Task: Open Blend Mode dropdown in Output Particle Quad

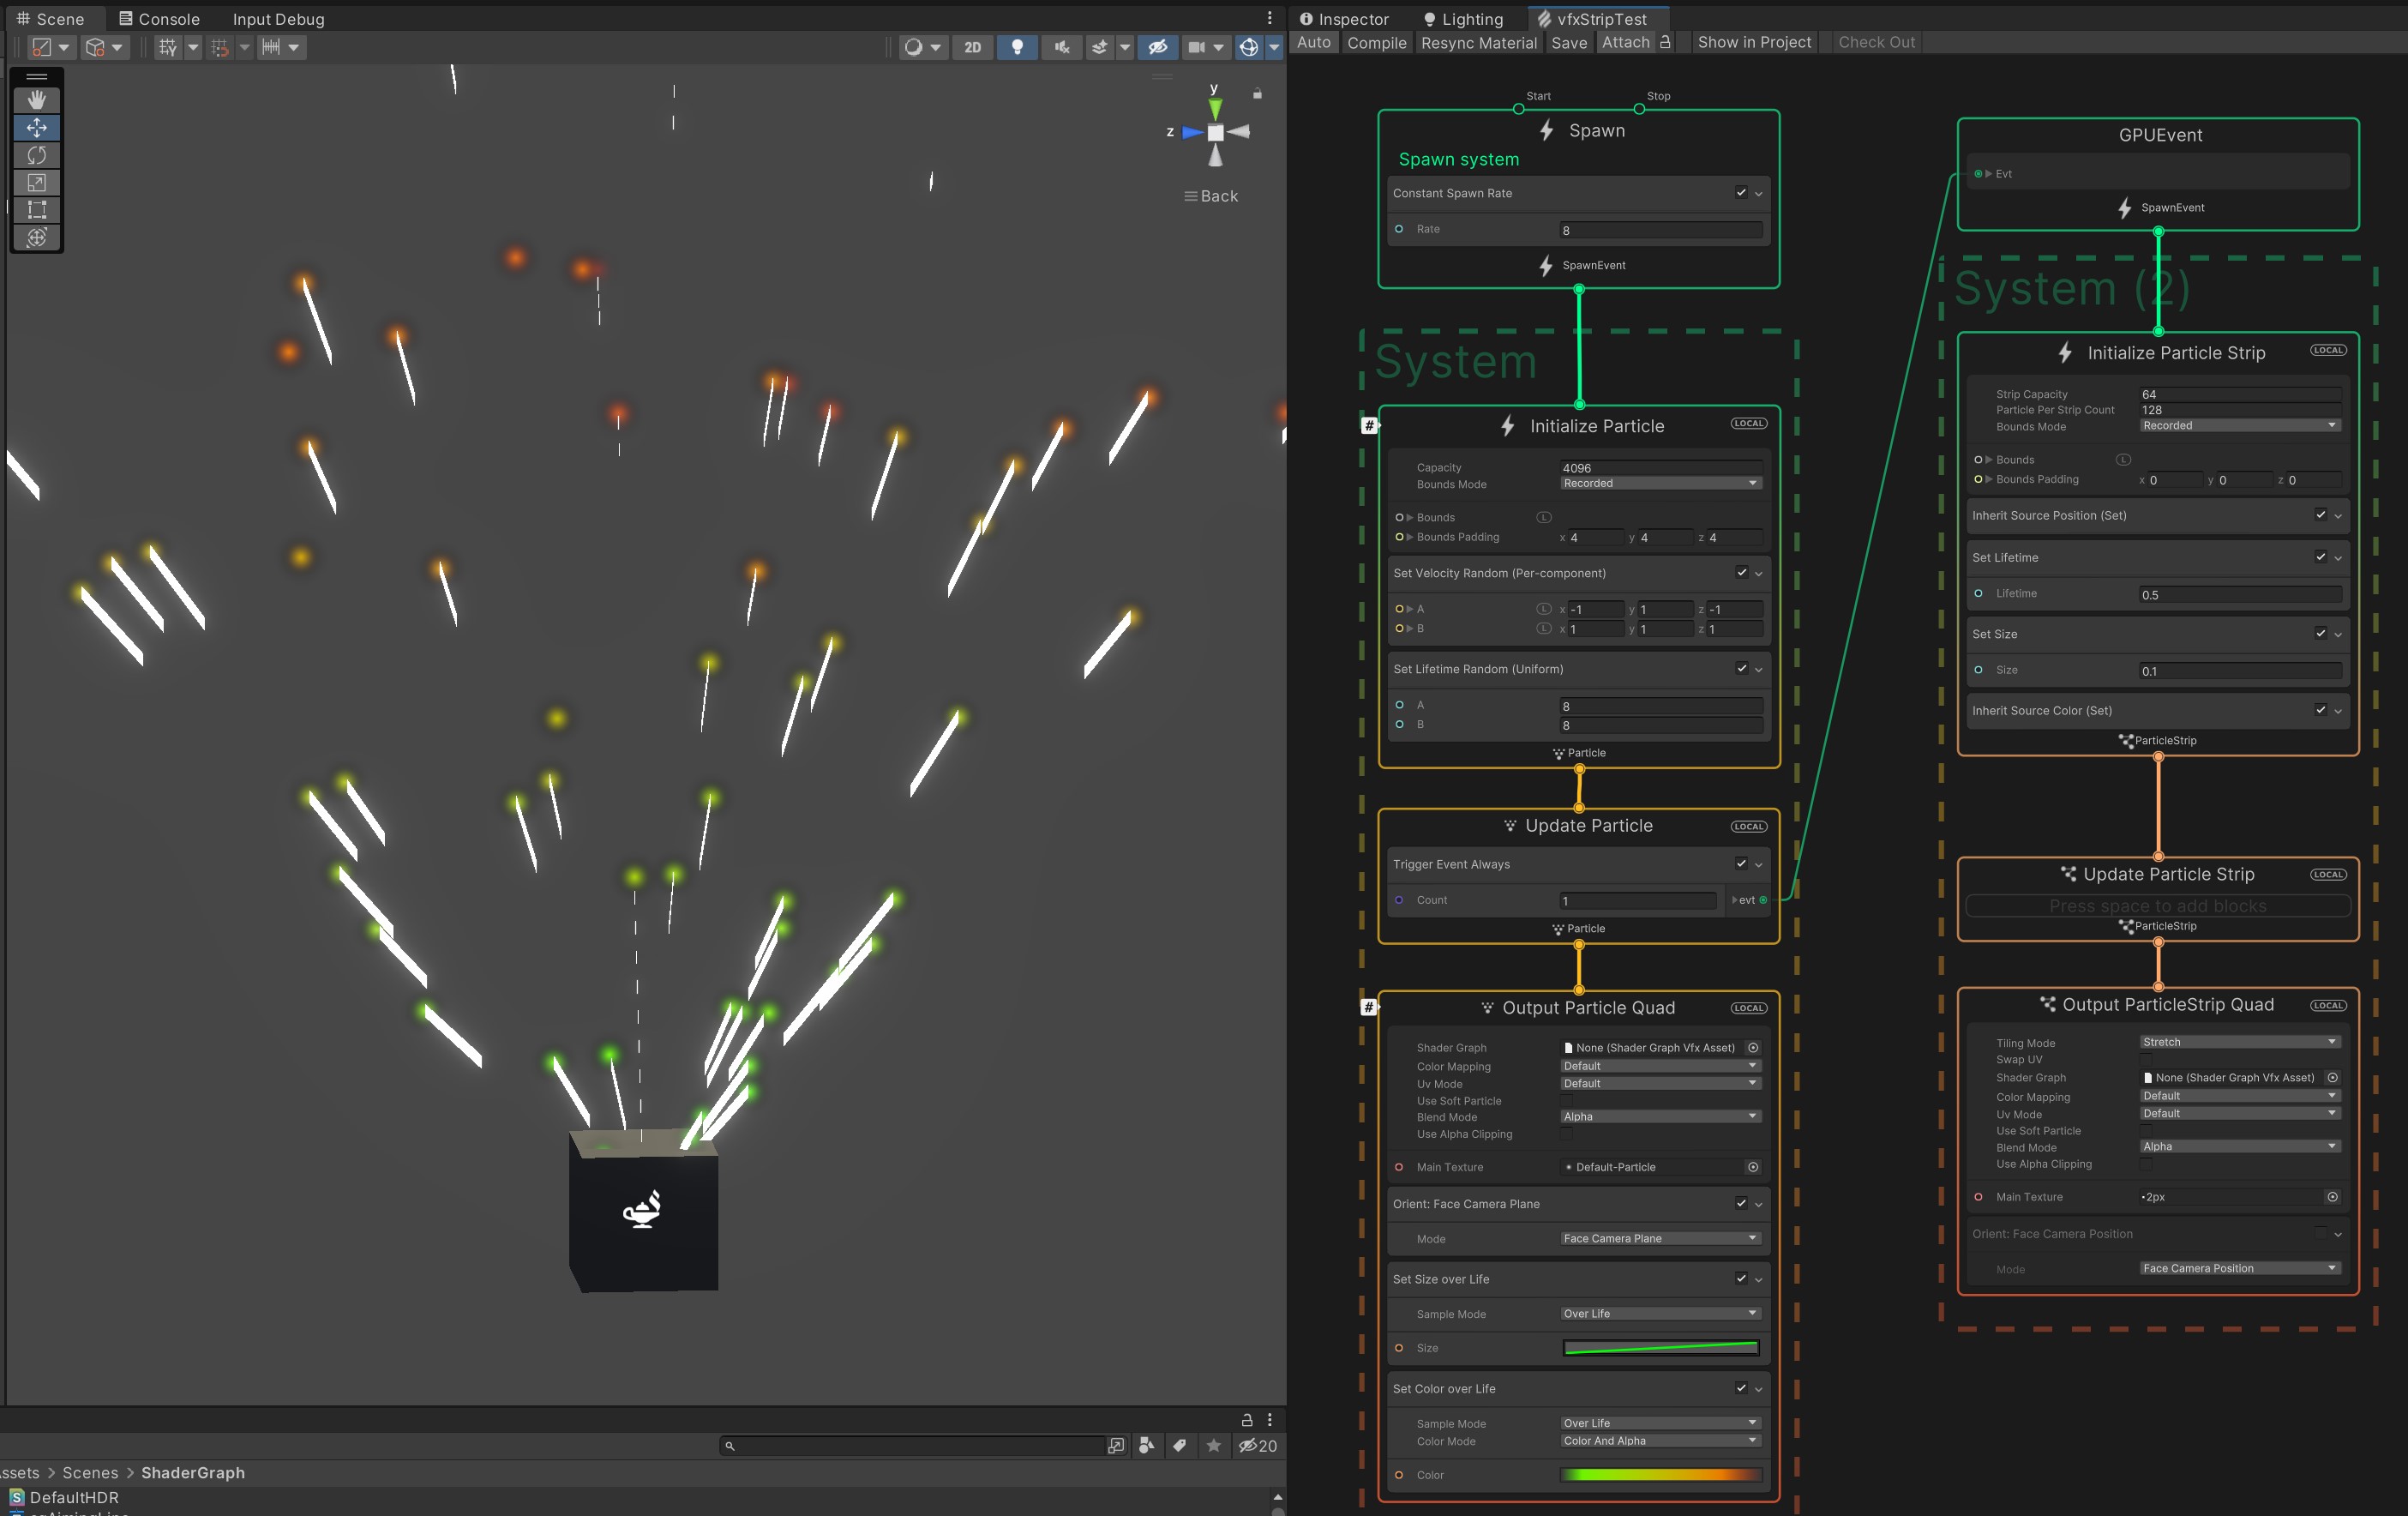Action: (x=1660, y=1117)
